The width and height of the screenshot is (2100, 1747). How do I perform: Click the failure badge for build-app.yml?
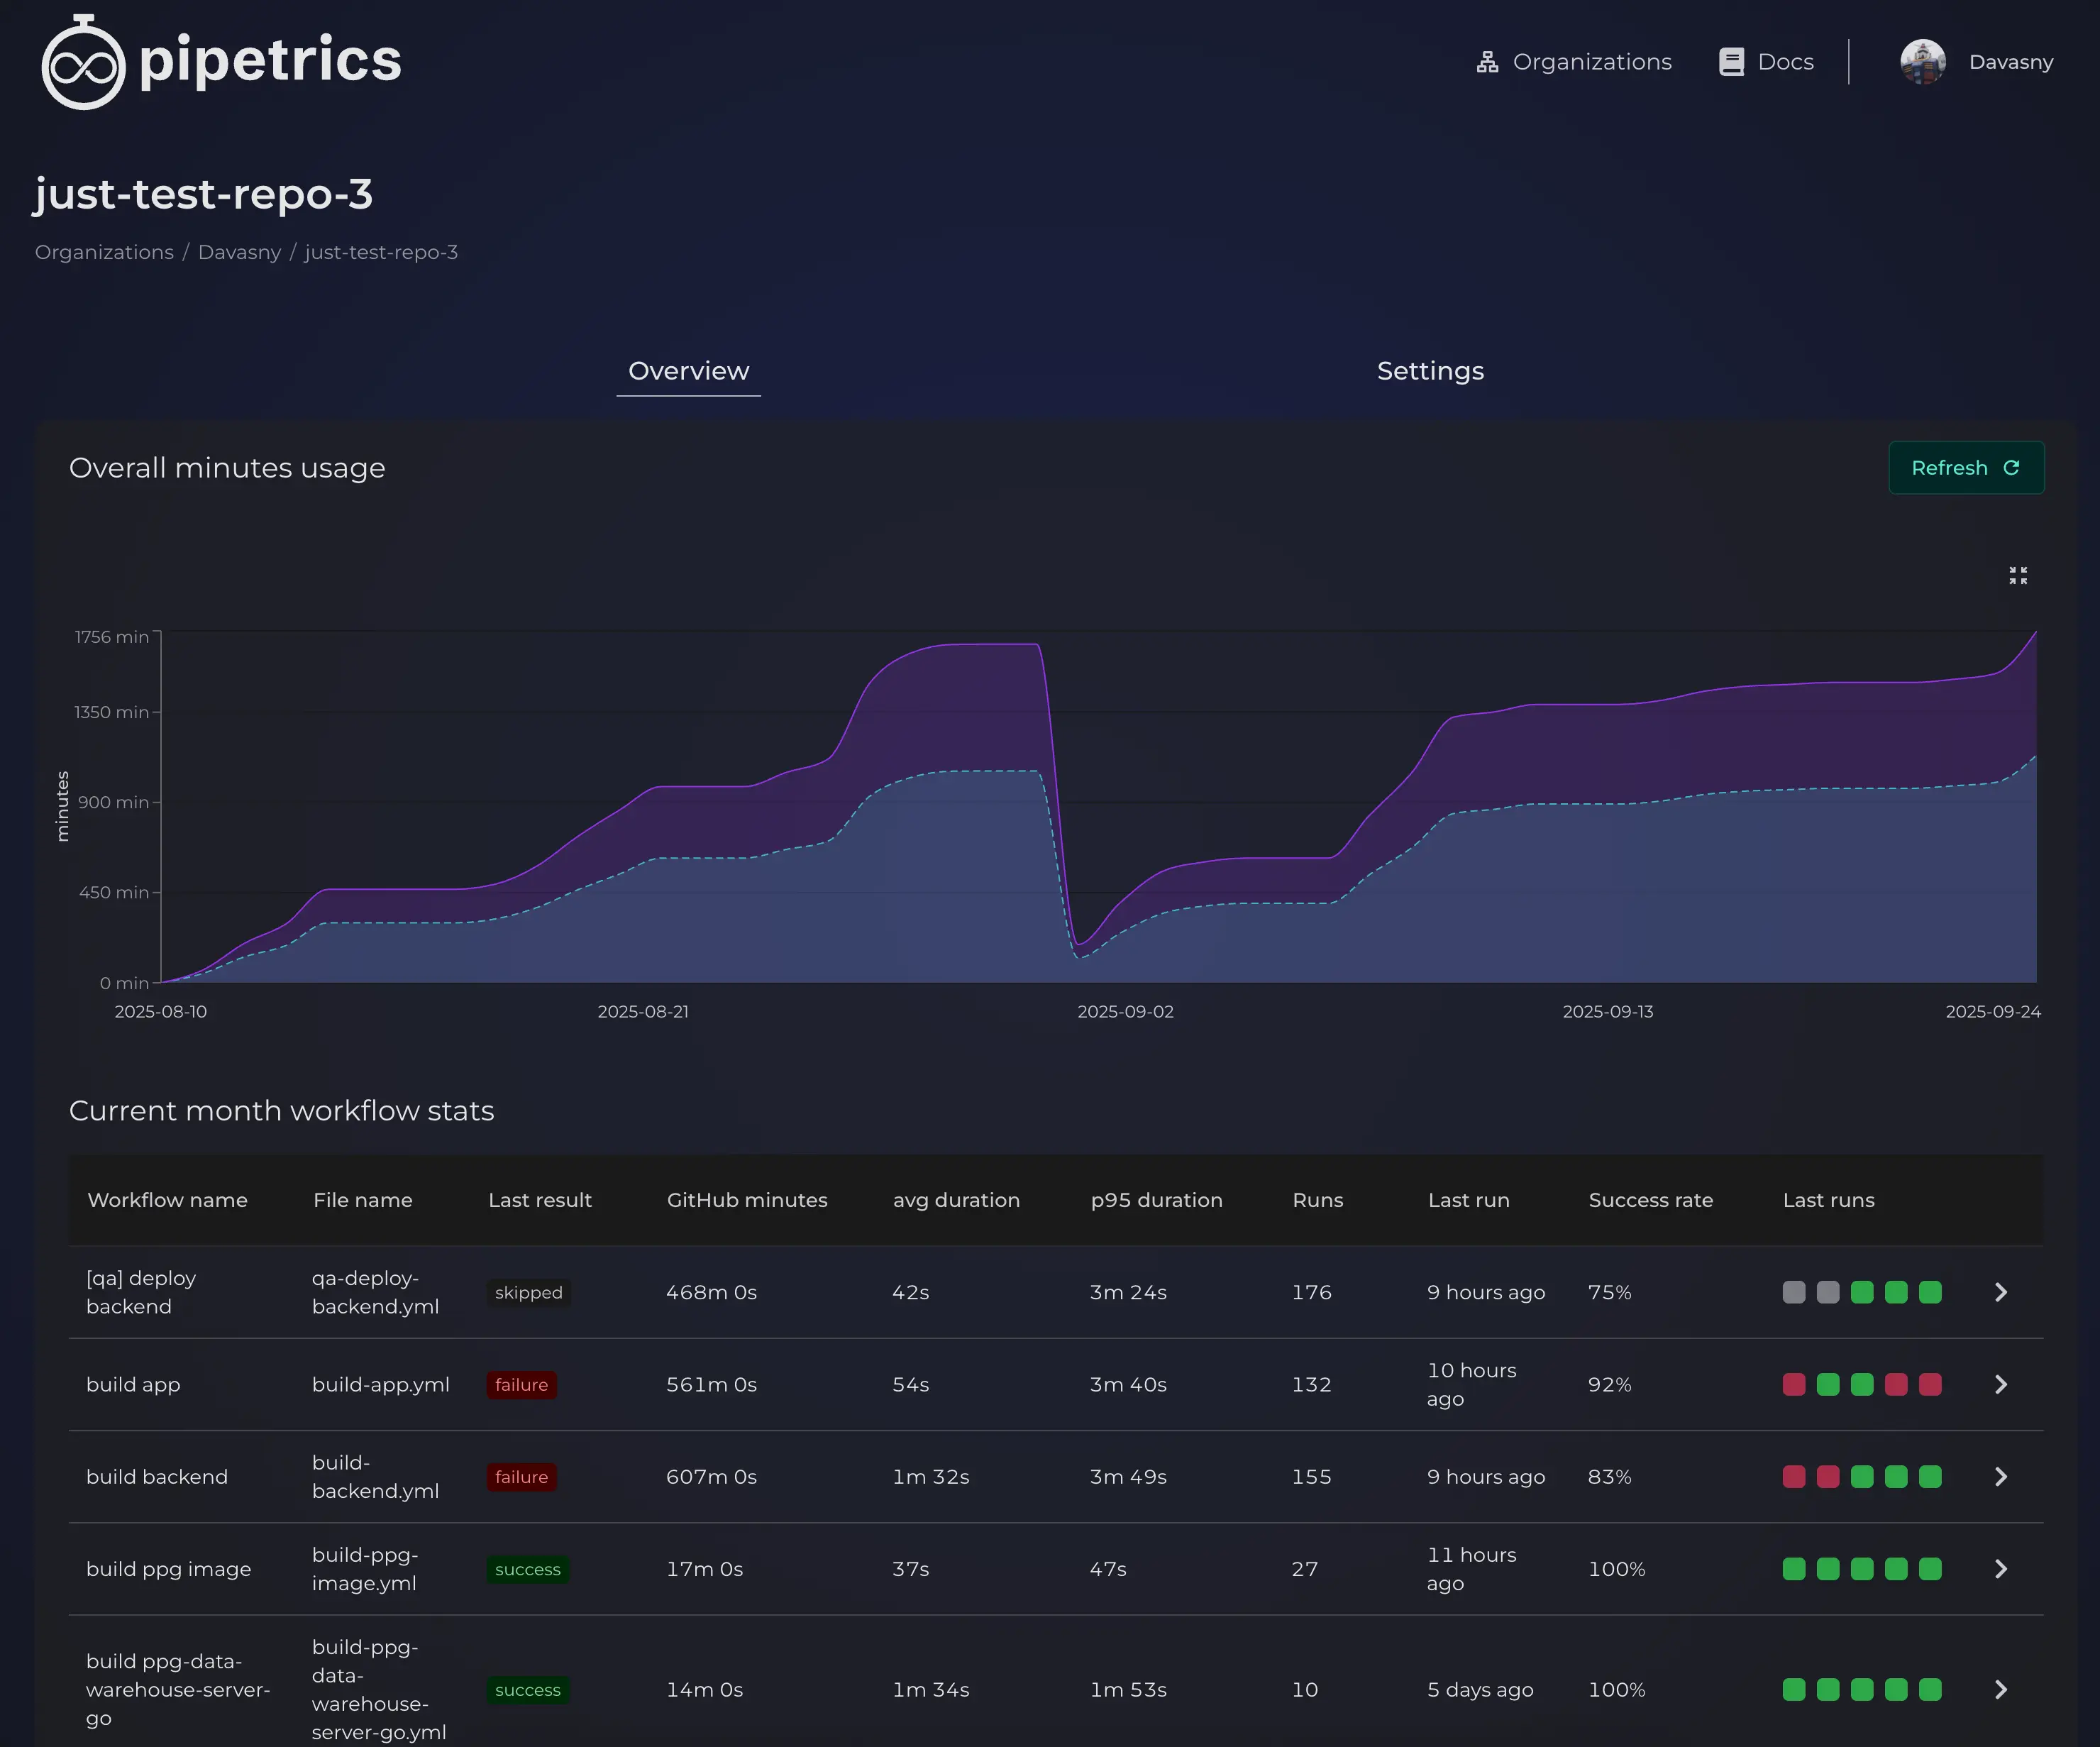[521, 1385]
